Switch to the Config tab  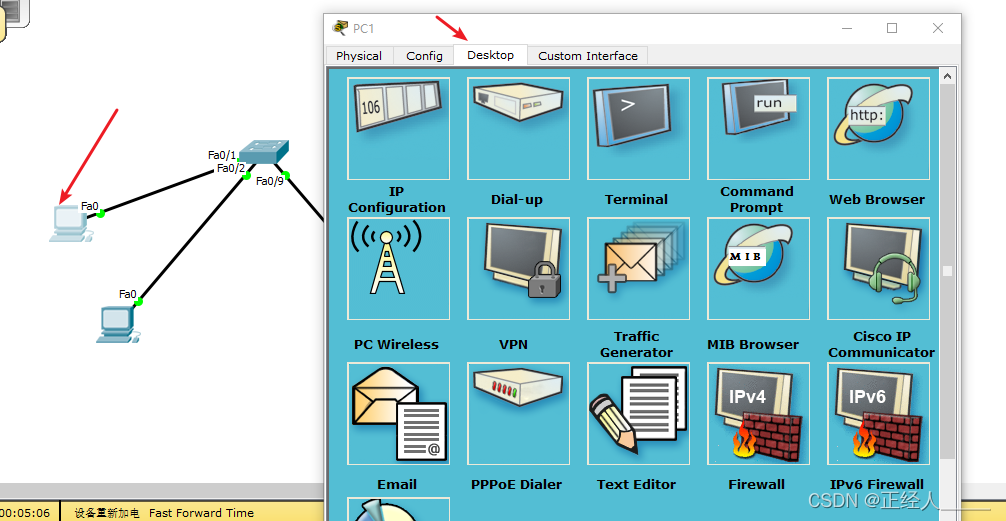coord(424,56)
